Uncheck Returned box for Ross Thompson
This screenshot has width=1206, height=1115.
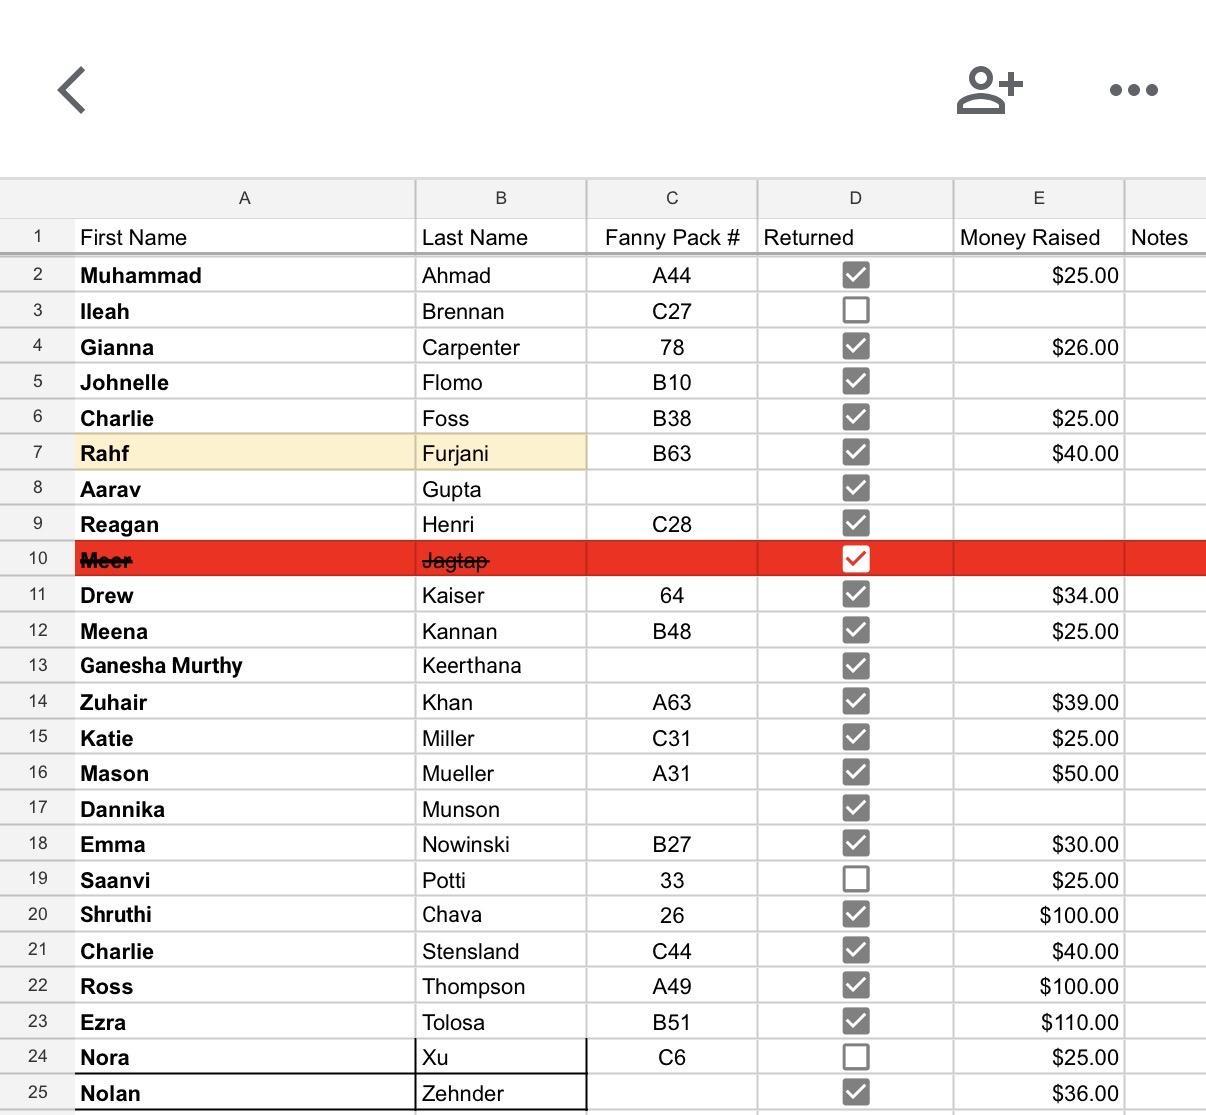(855, 986)
